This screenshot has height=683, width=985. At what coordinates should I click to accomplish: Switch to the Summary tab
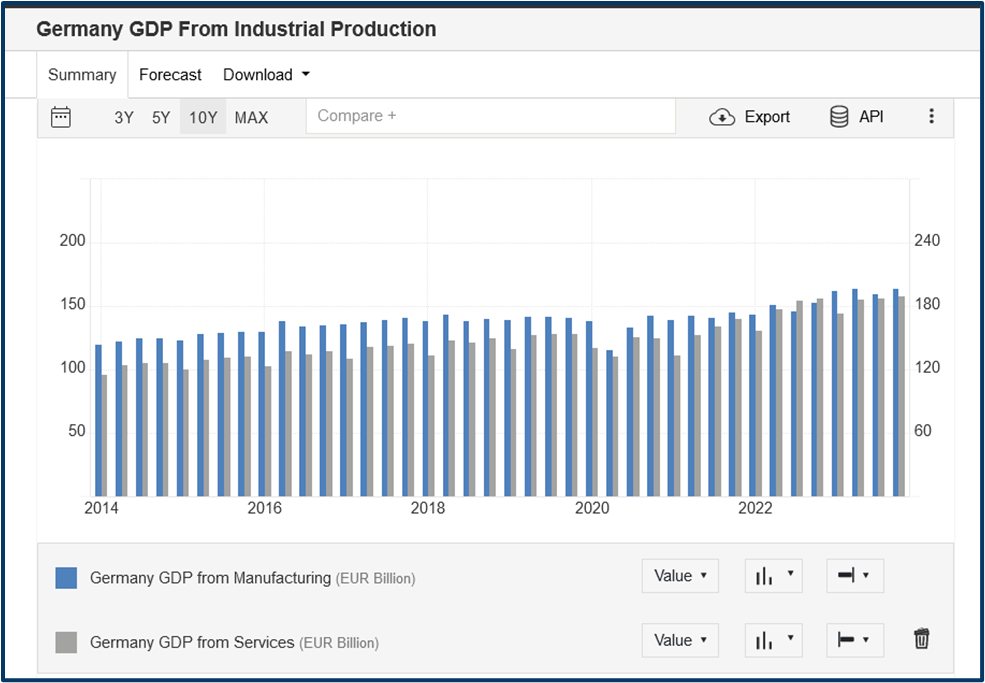(82, 75)
